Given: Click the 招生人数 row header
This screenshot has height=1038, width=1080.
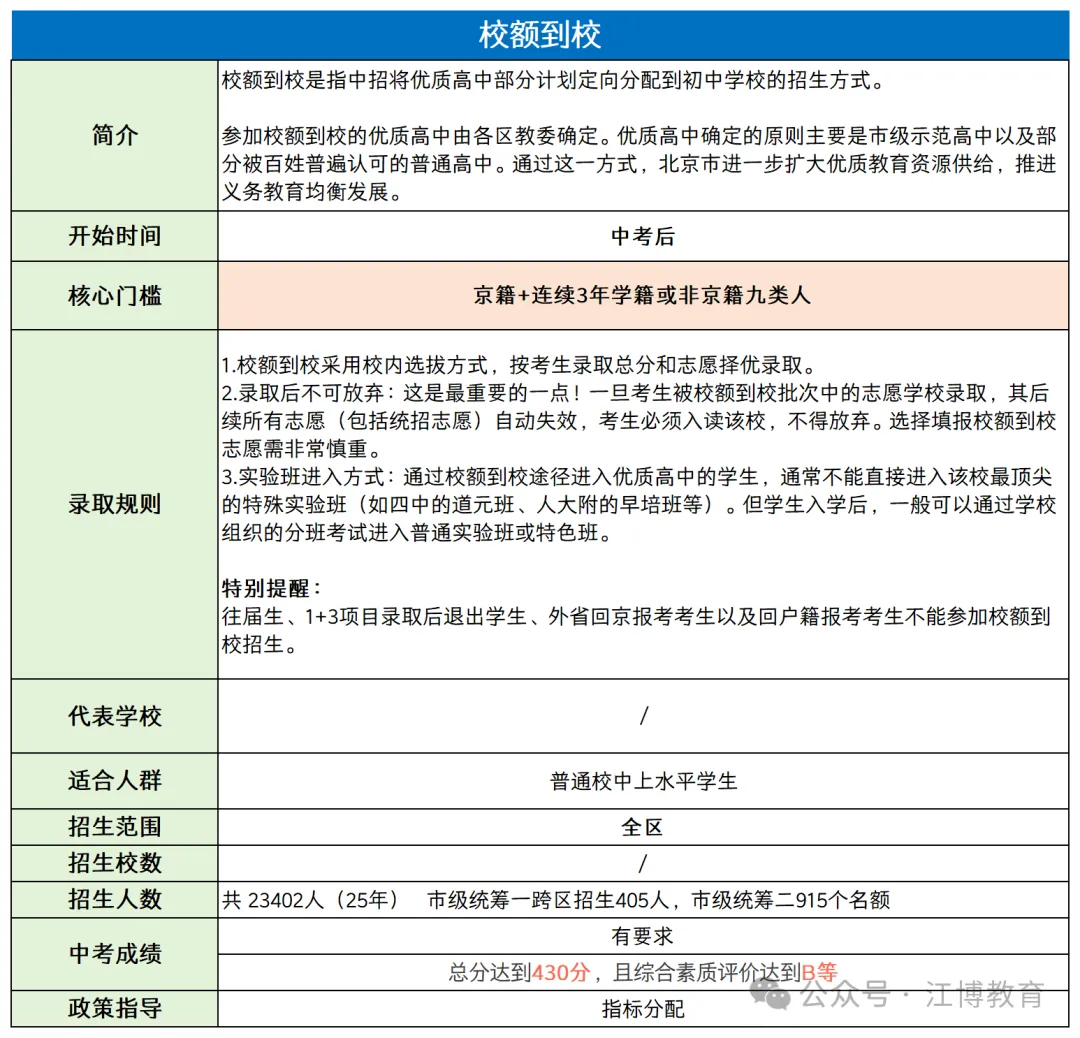Looking at the screenshot, I should click(113, 899).
